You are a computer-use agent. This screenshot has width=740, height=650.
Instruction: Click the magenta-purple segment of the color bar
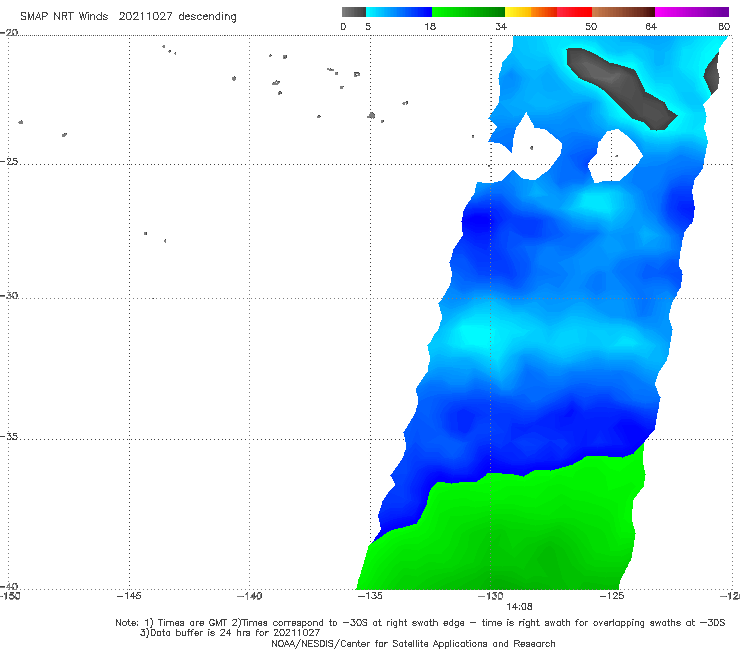coord(692,12)
